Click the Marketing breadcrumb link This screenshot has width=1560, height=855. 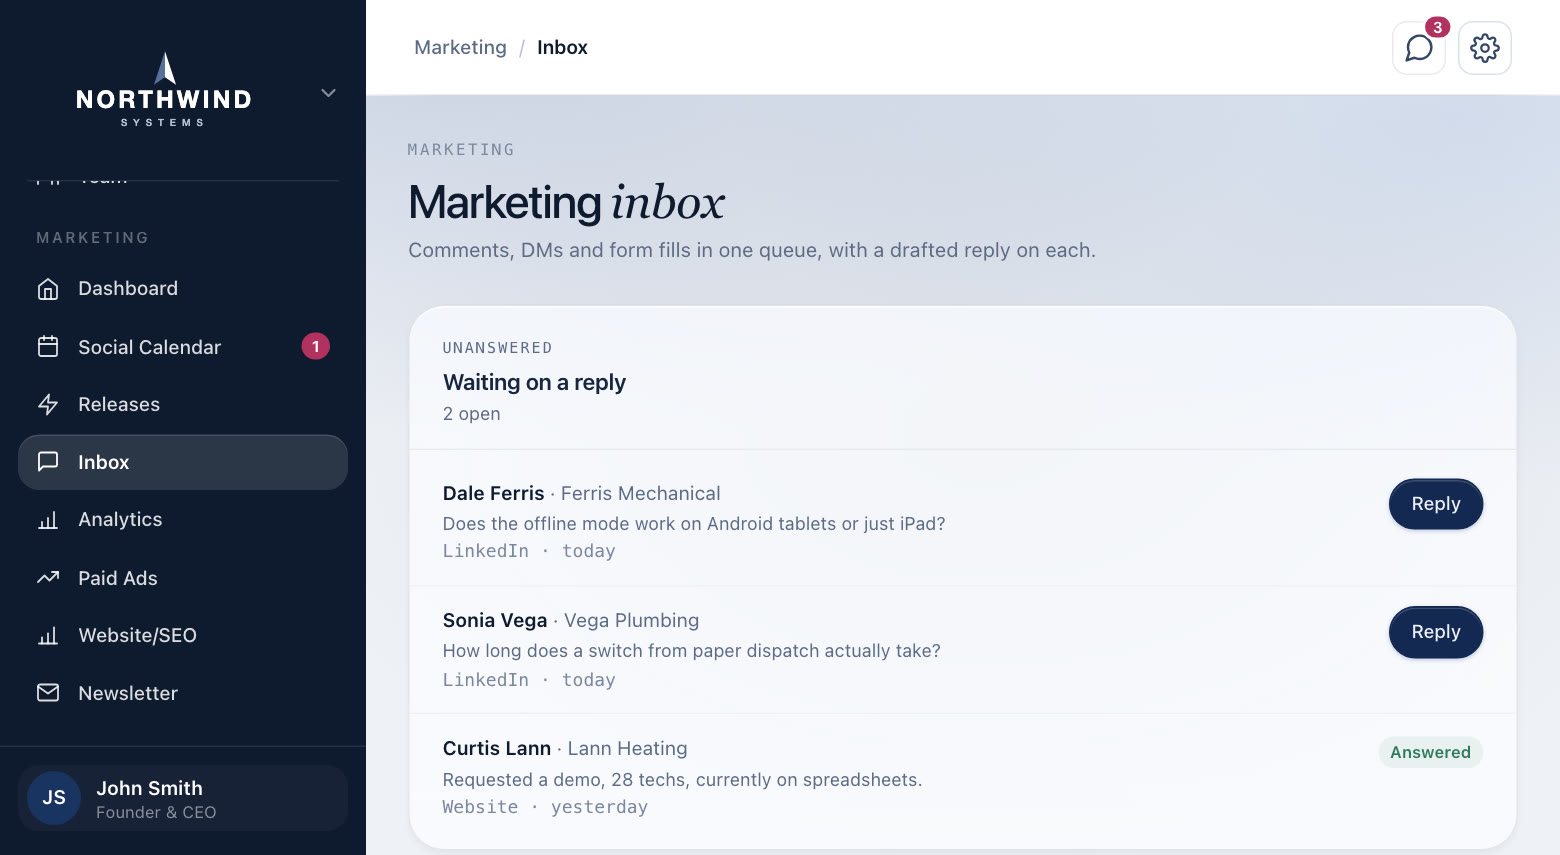coord(460,48)
